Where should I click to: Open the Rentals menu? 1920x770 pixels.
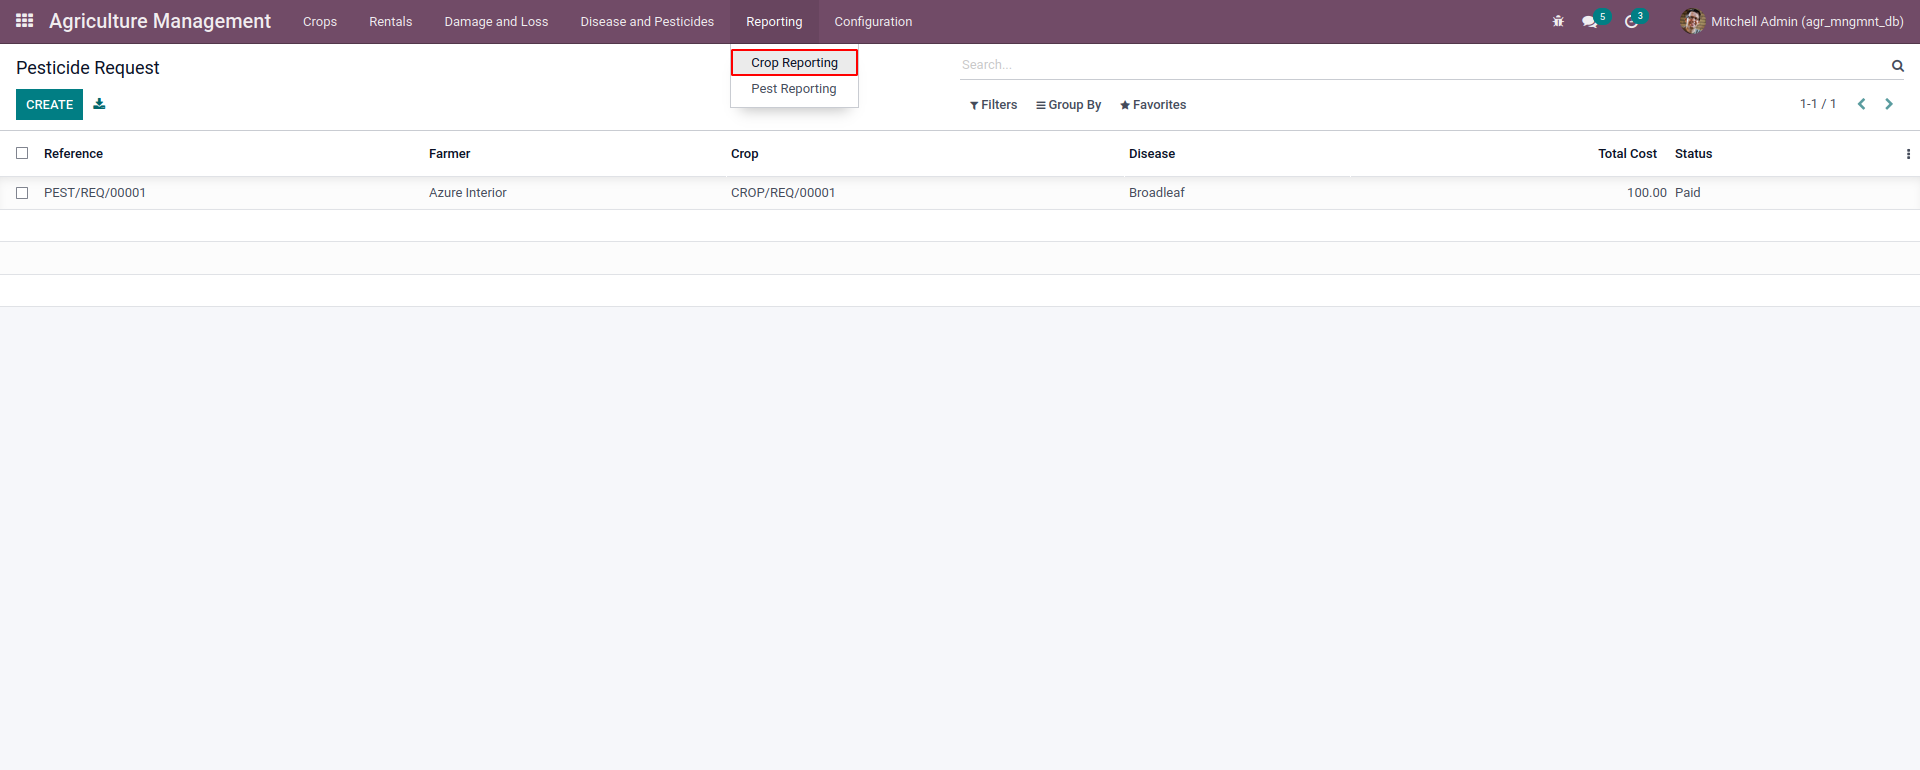coord(391,22)
